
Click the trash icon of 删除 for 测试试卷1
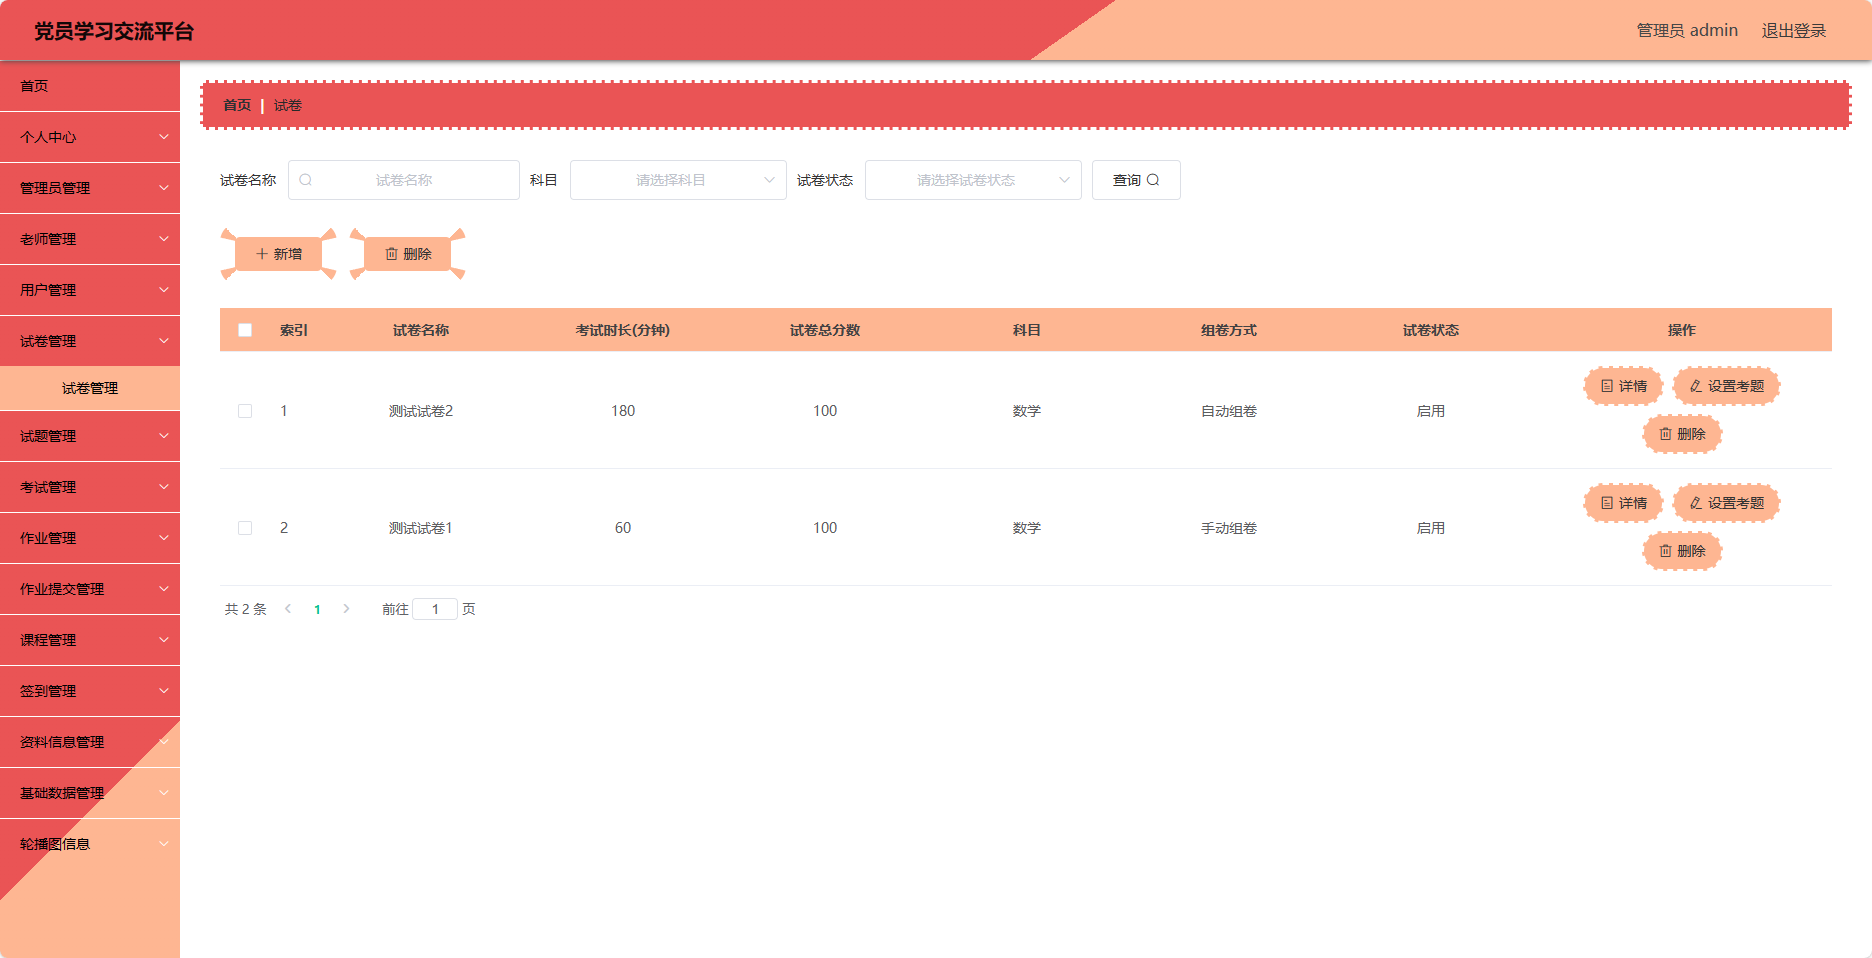point(1666,551)
